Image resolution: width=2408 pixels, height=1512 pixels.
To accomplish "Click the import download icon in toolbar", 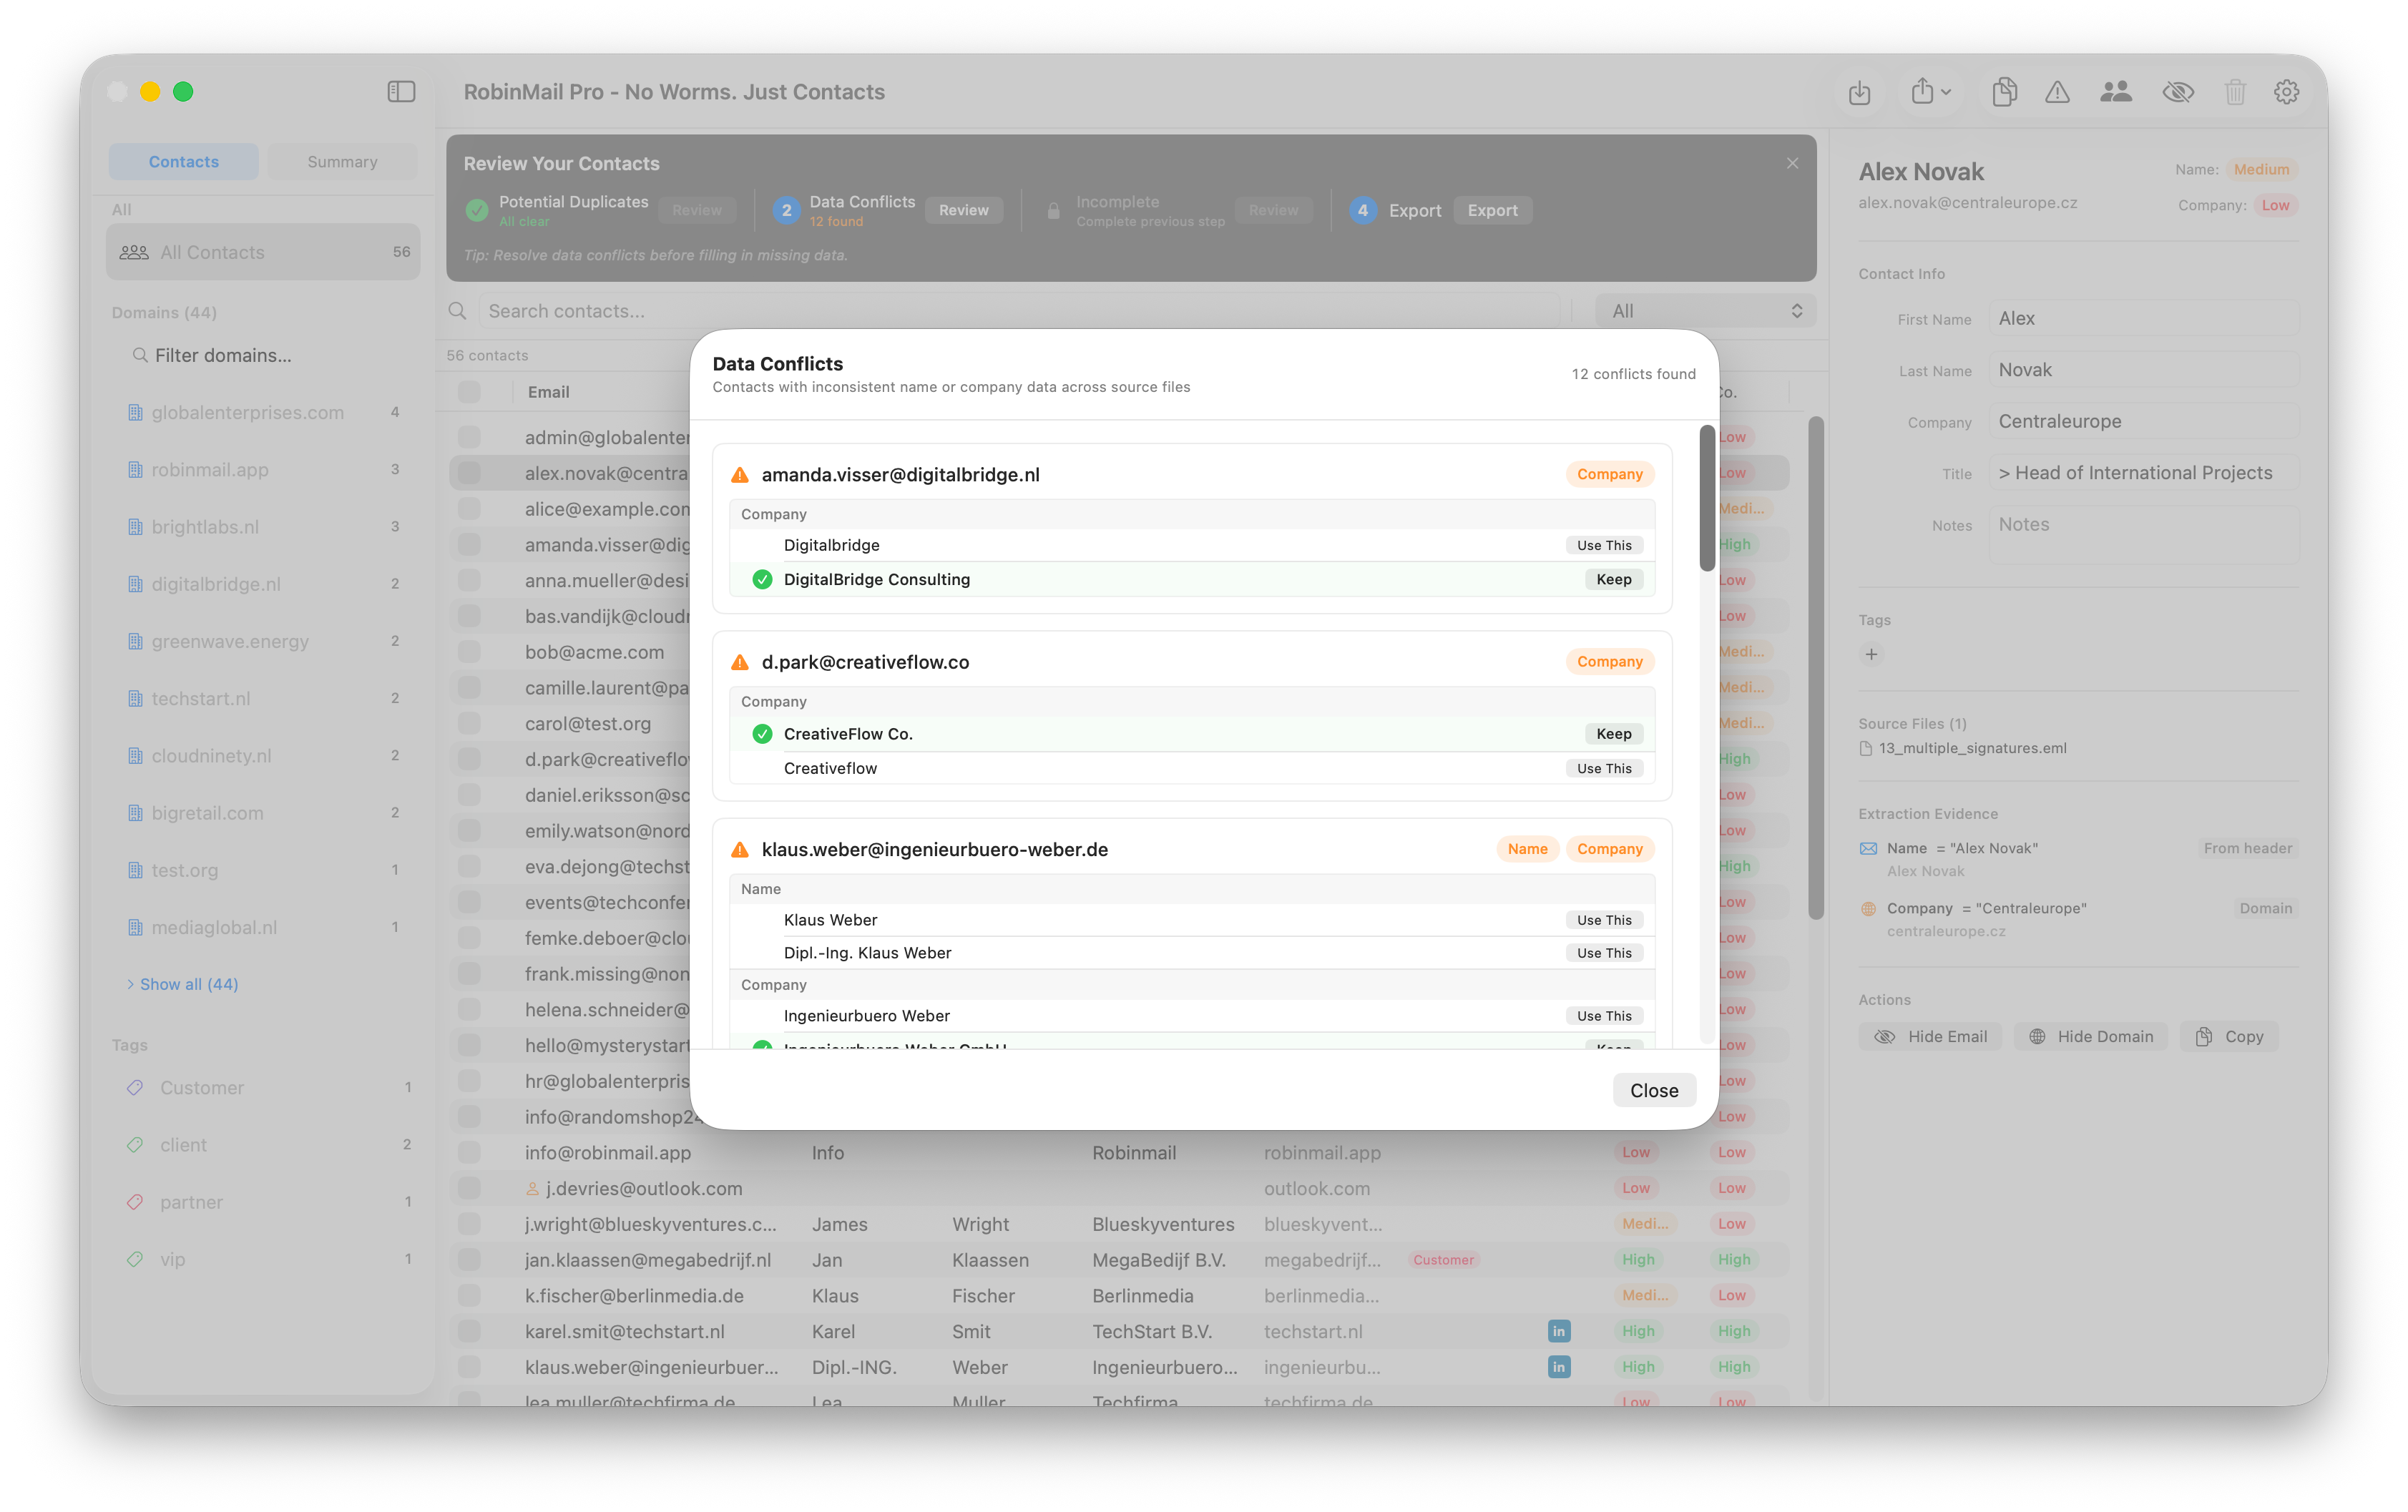I will 1859,92.
